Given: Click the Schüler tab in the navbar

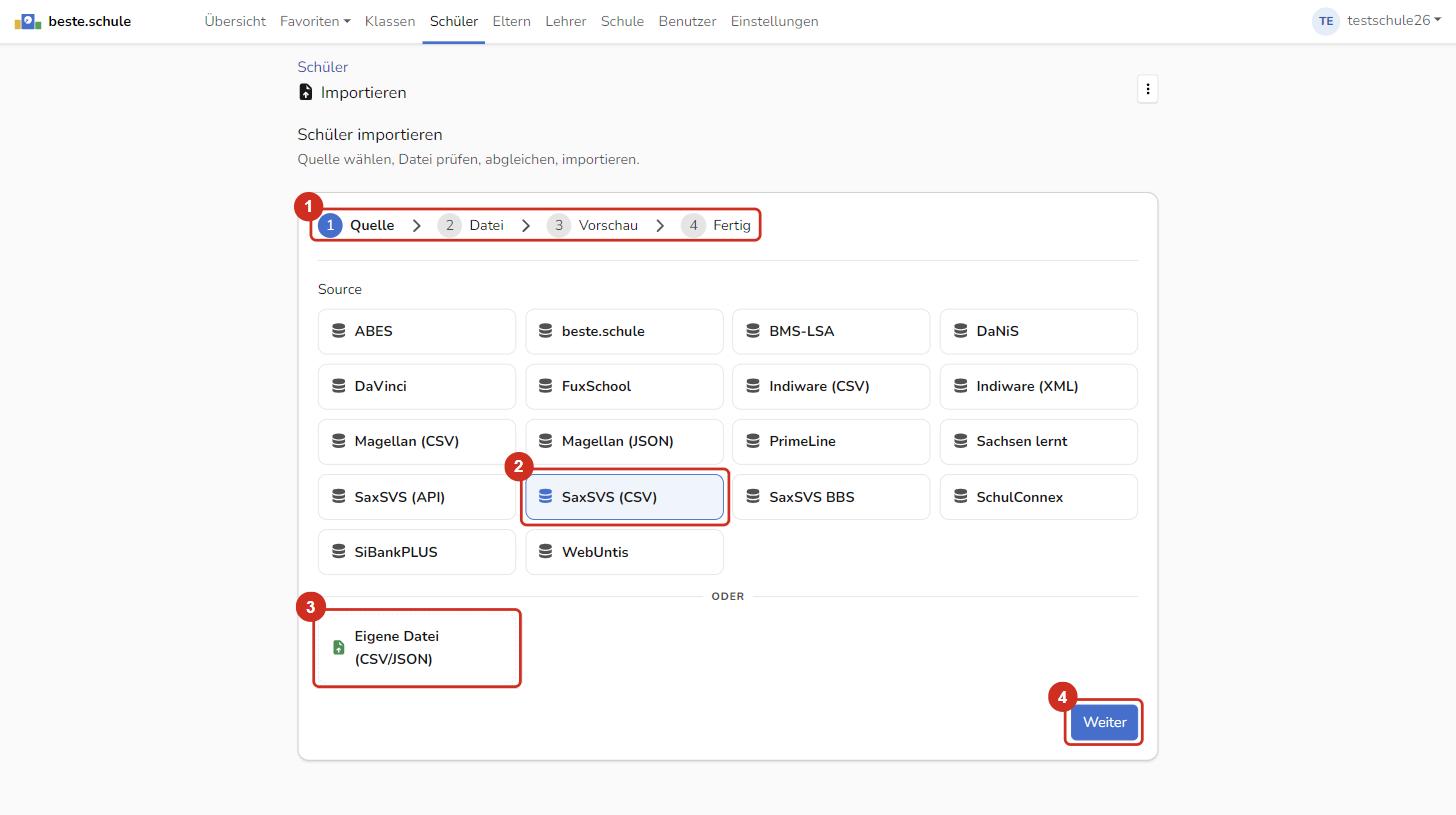Looking at the screenshot, I should click(x=454, y=21).
